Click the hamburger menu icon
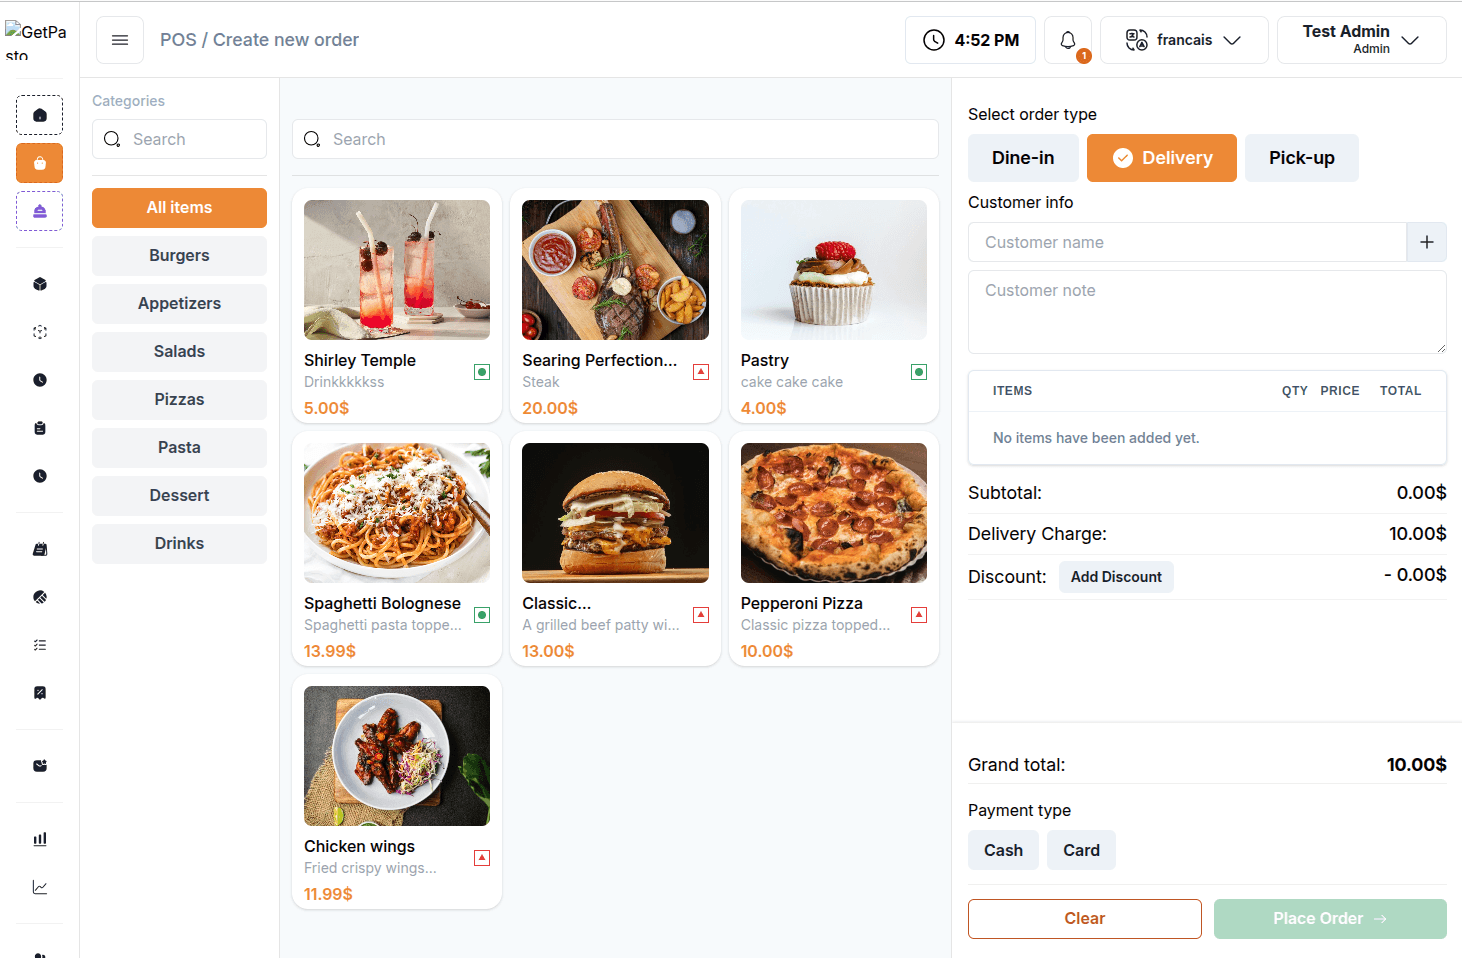Viewport: 1462px width, 958px height. click(x=120, y=40)
